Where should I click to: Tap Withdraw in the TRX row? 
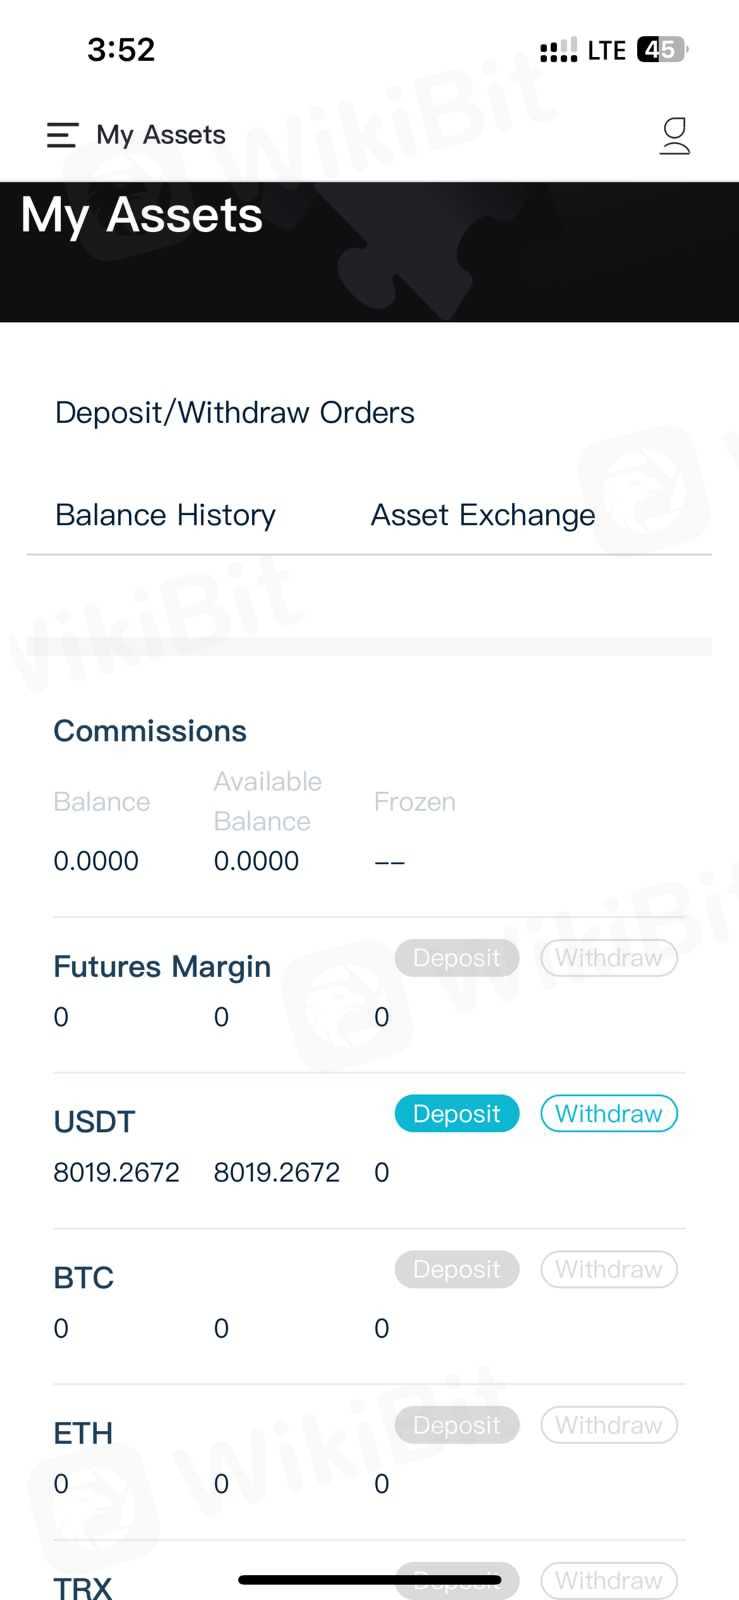pyautogui.click(x=608, y=1580)
